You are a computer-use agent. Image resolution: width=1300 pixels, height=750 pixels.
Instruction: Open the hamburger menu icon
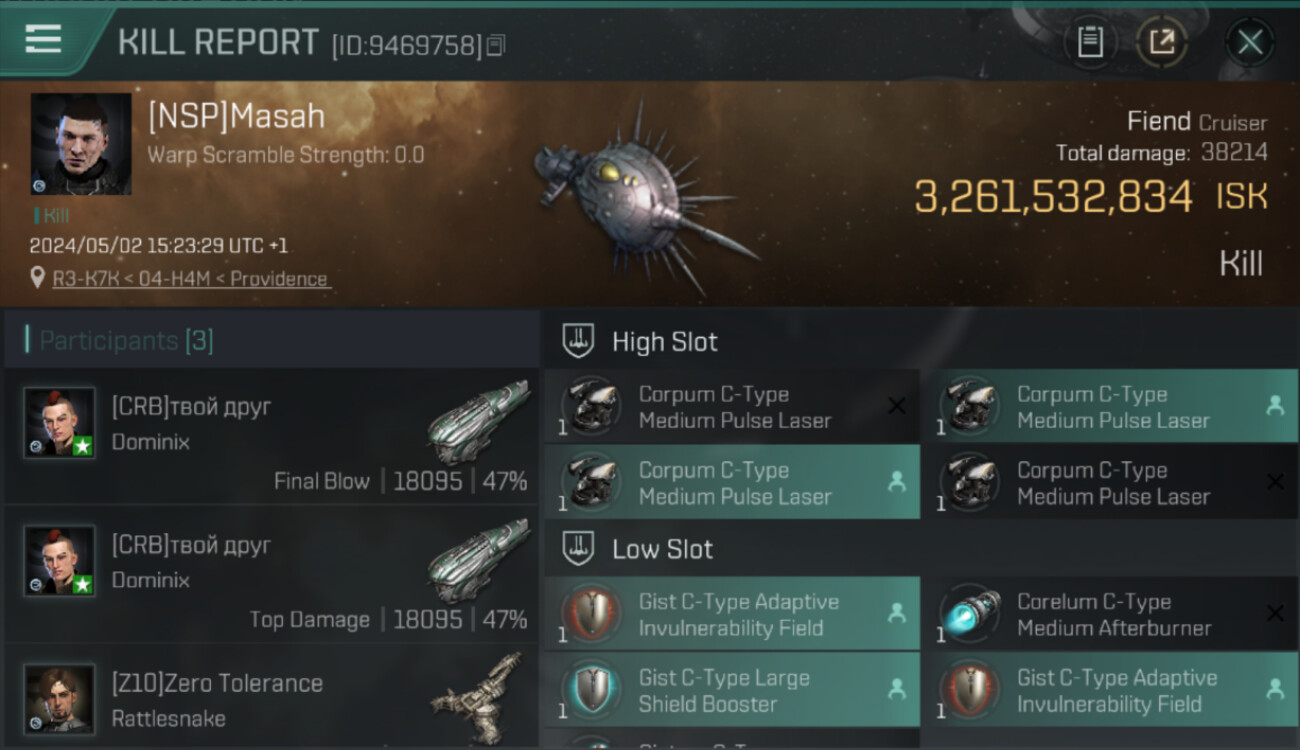click(43, 39)
